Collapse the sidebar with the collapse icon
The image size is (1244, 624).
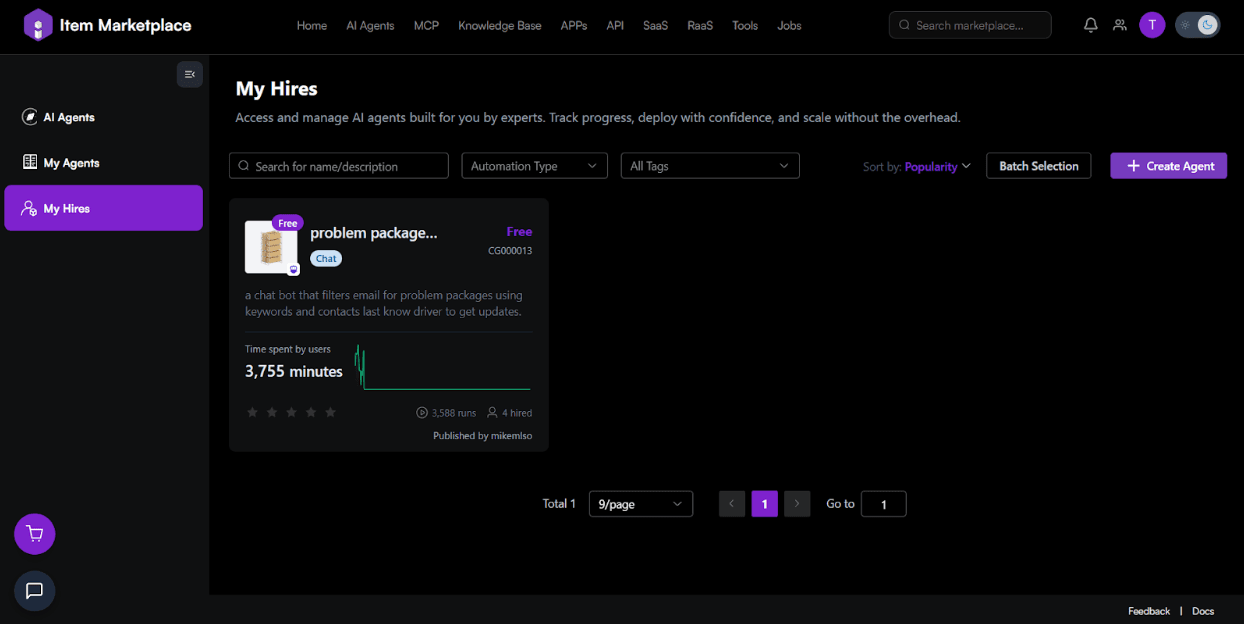pyautogui.click(x=189, y=74)
